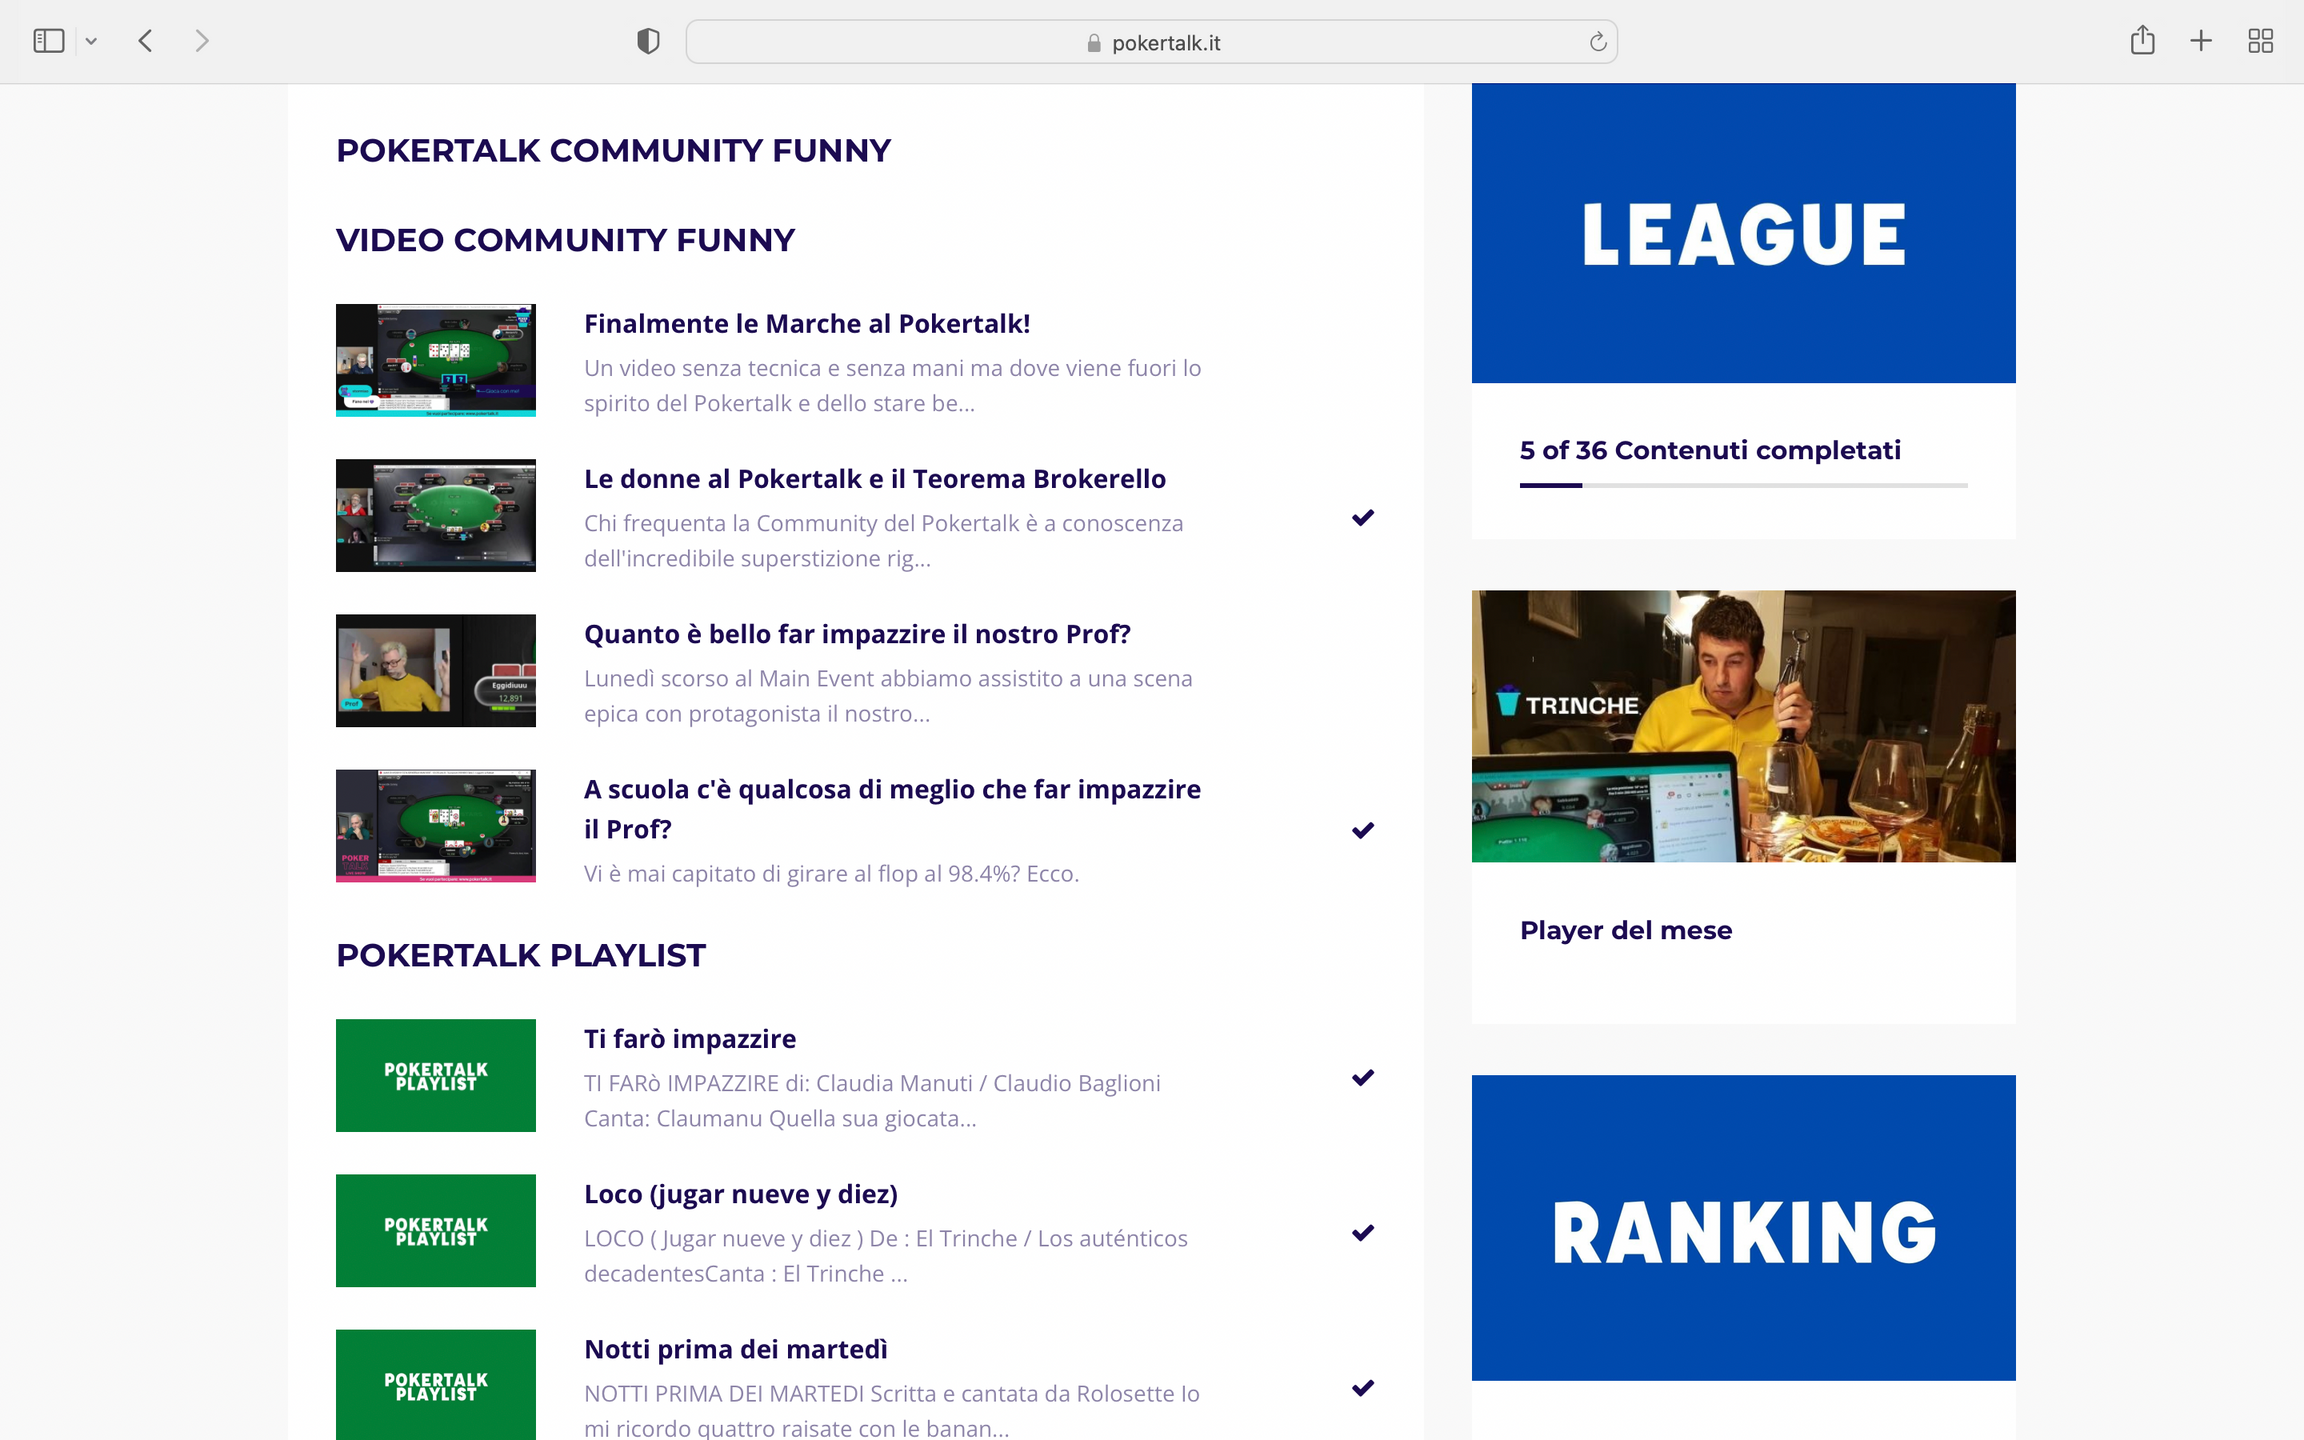Open the LEAGUE banner
Screen dimensions: 2304x1440
1743,233
